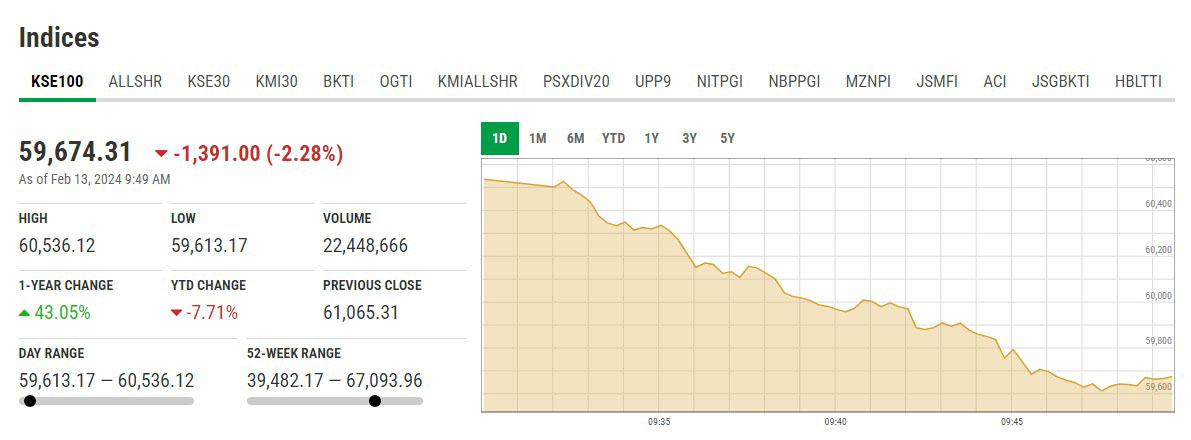
Task: Show the 6M chart range
Action: pyautogui.click(x=576, y=139)
